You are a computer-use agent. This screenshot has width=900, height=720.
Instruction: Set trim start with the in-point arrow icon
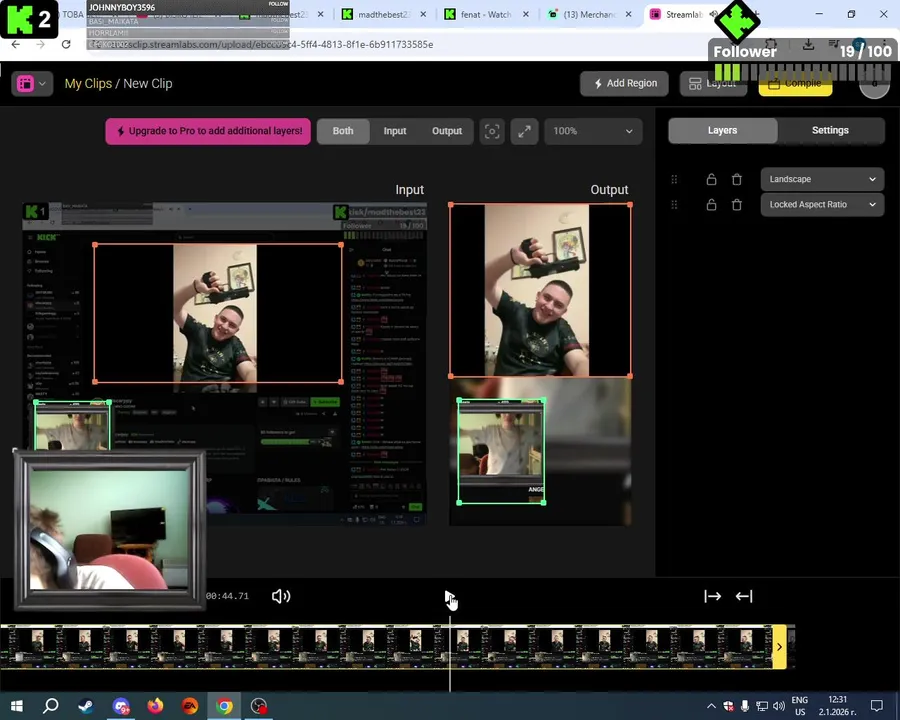point(712,597)
